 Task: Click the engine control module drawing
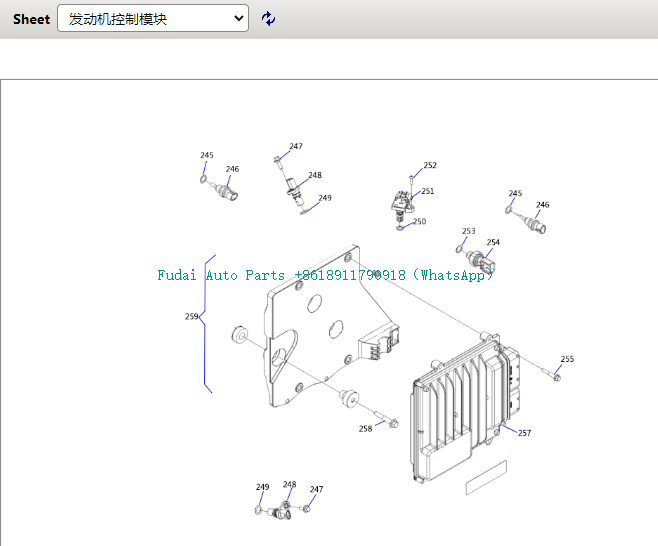(464, 409)
